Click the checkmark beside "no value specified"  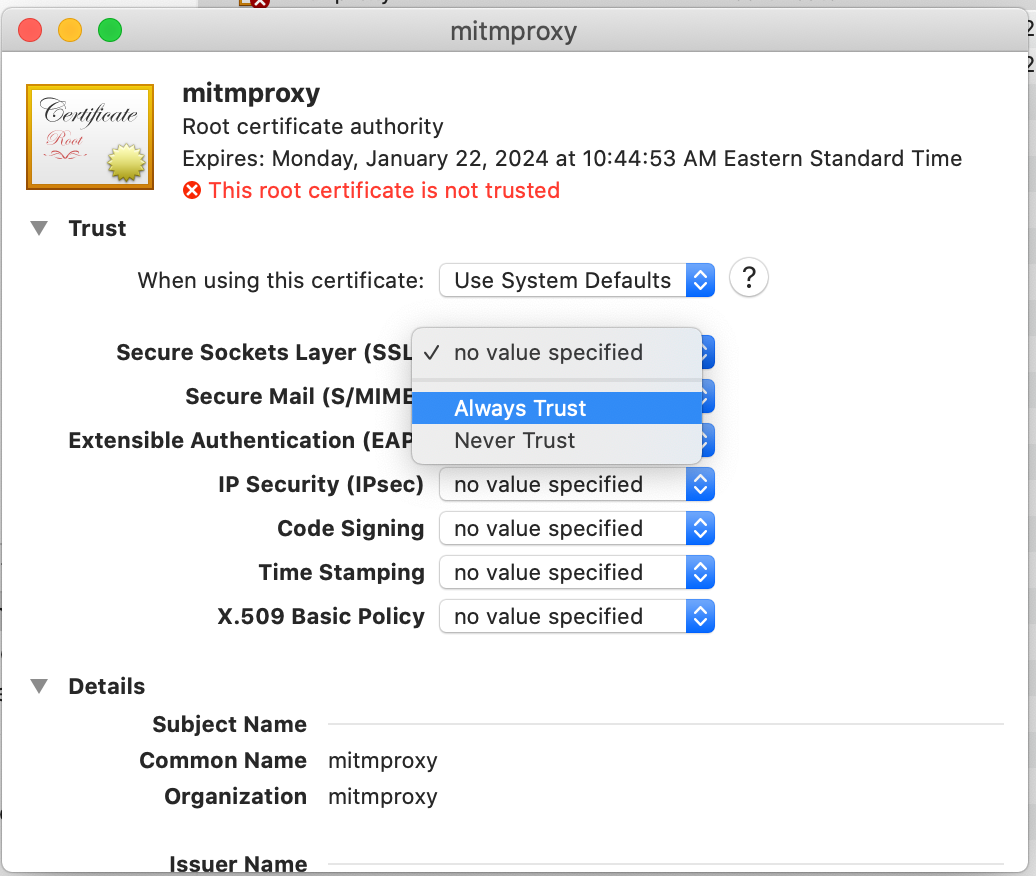432,352
